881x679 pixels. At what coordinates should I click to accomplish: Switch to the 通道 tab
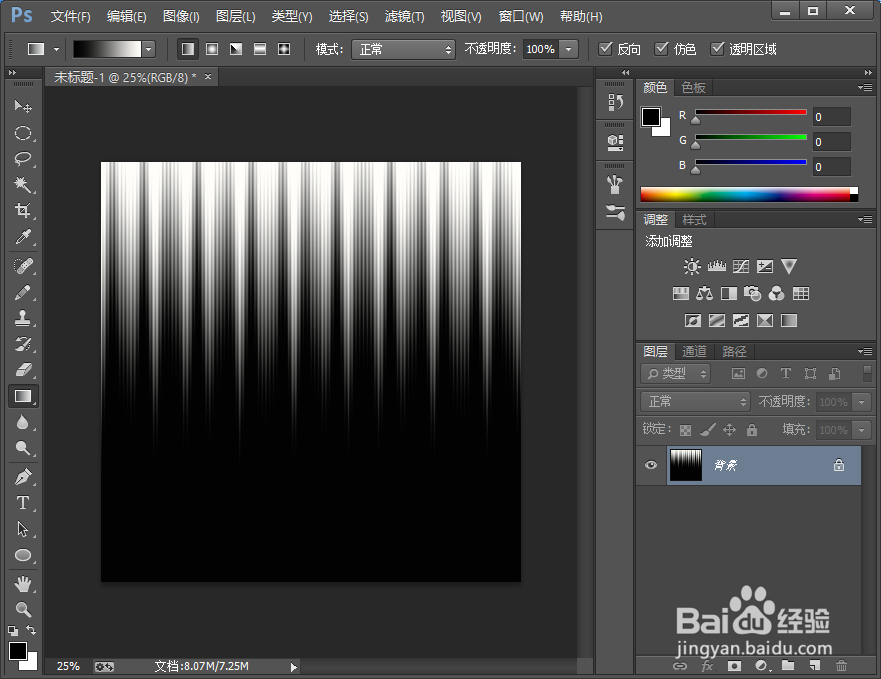tap(694, 351)
